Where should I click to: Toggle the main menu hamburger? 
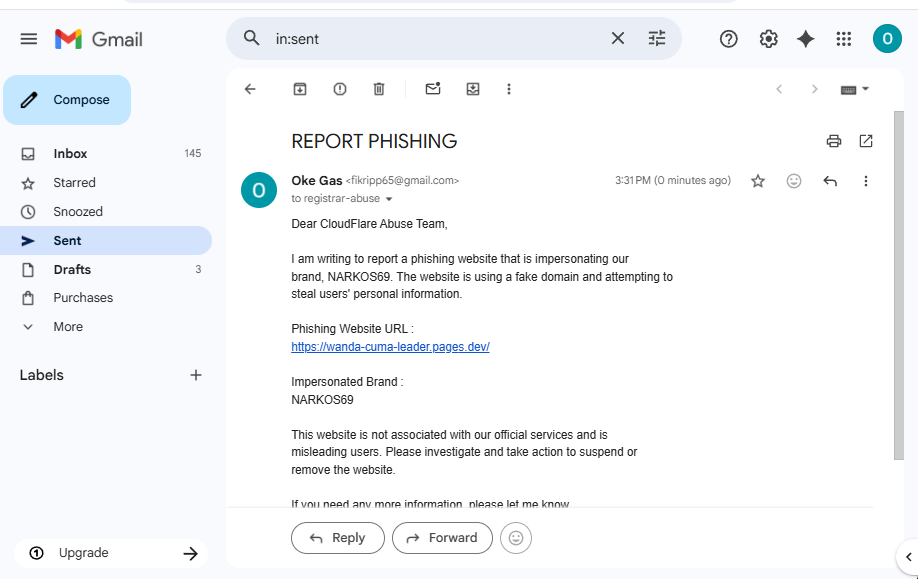point(29,39)
